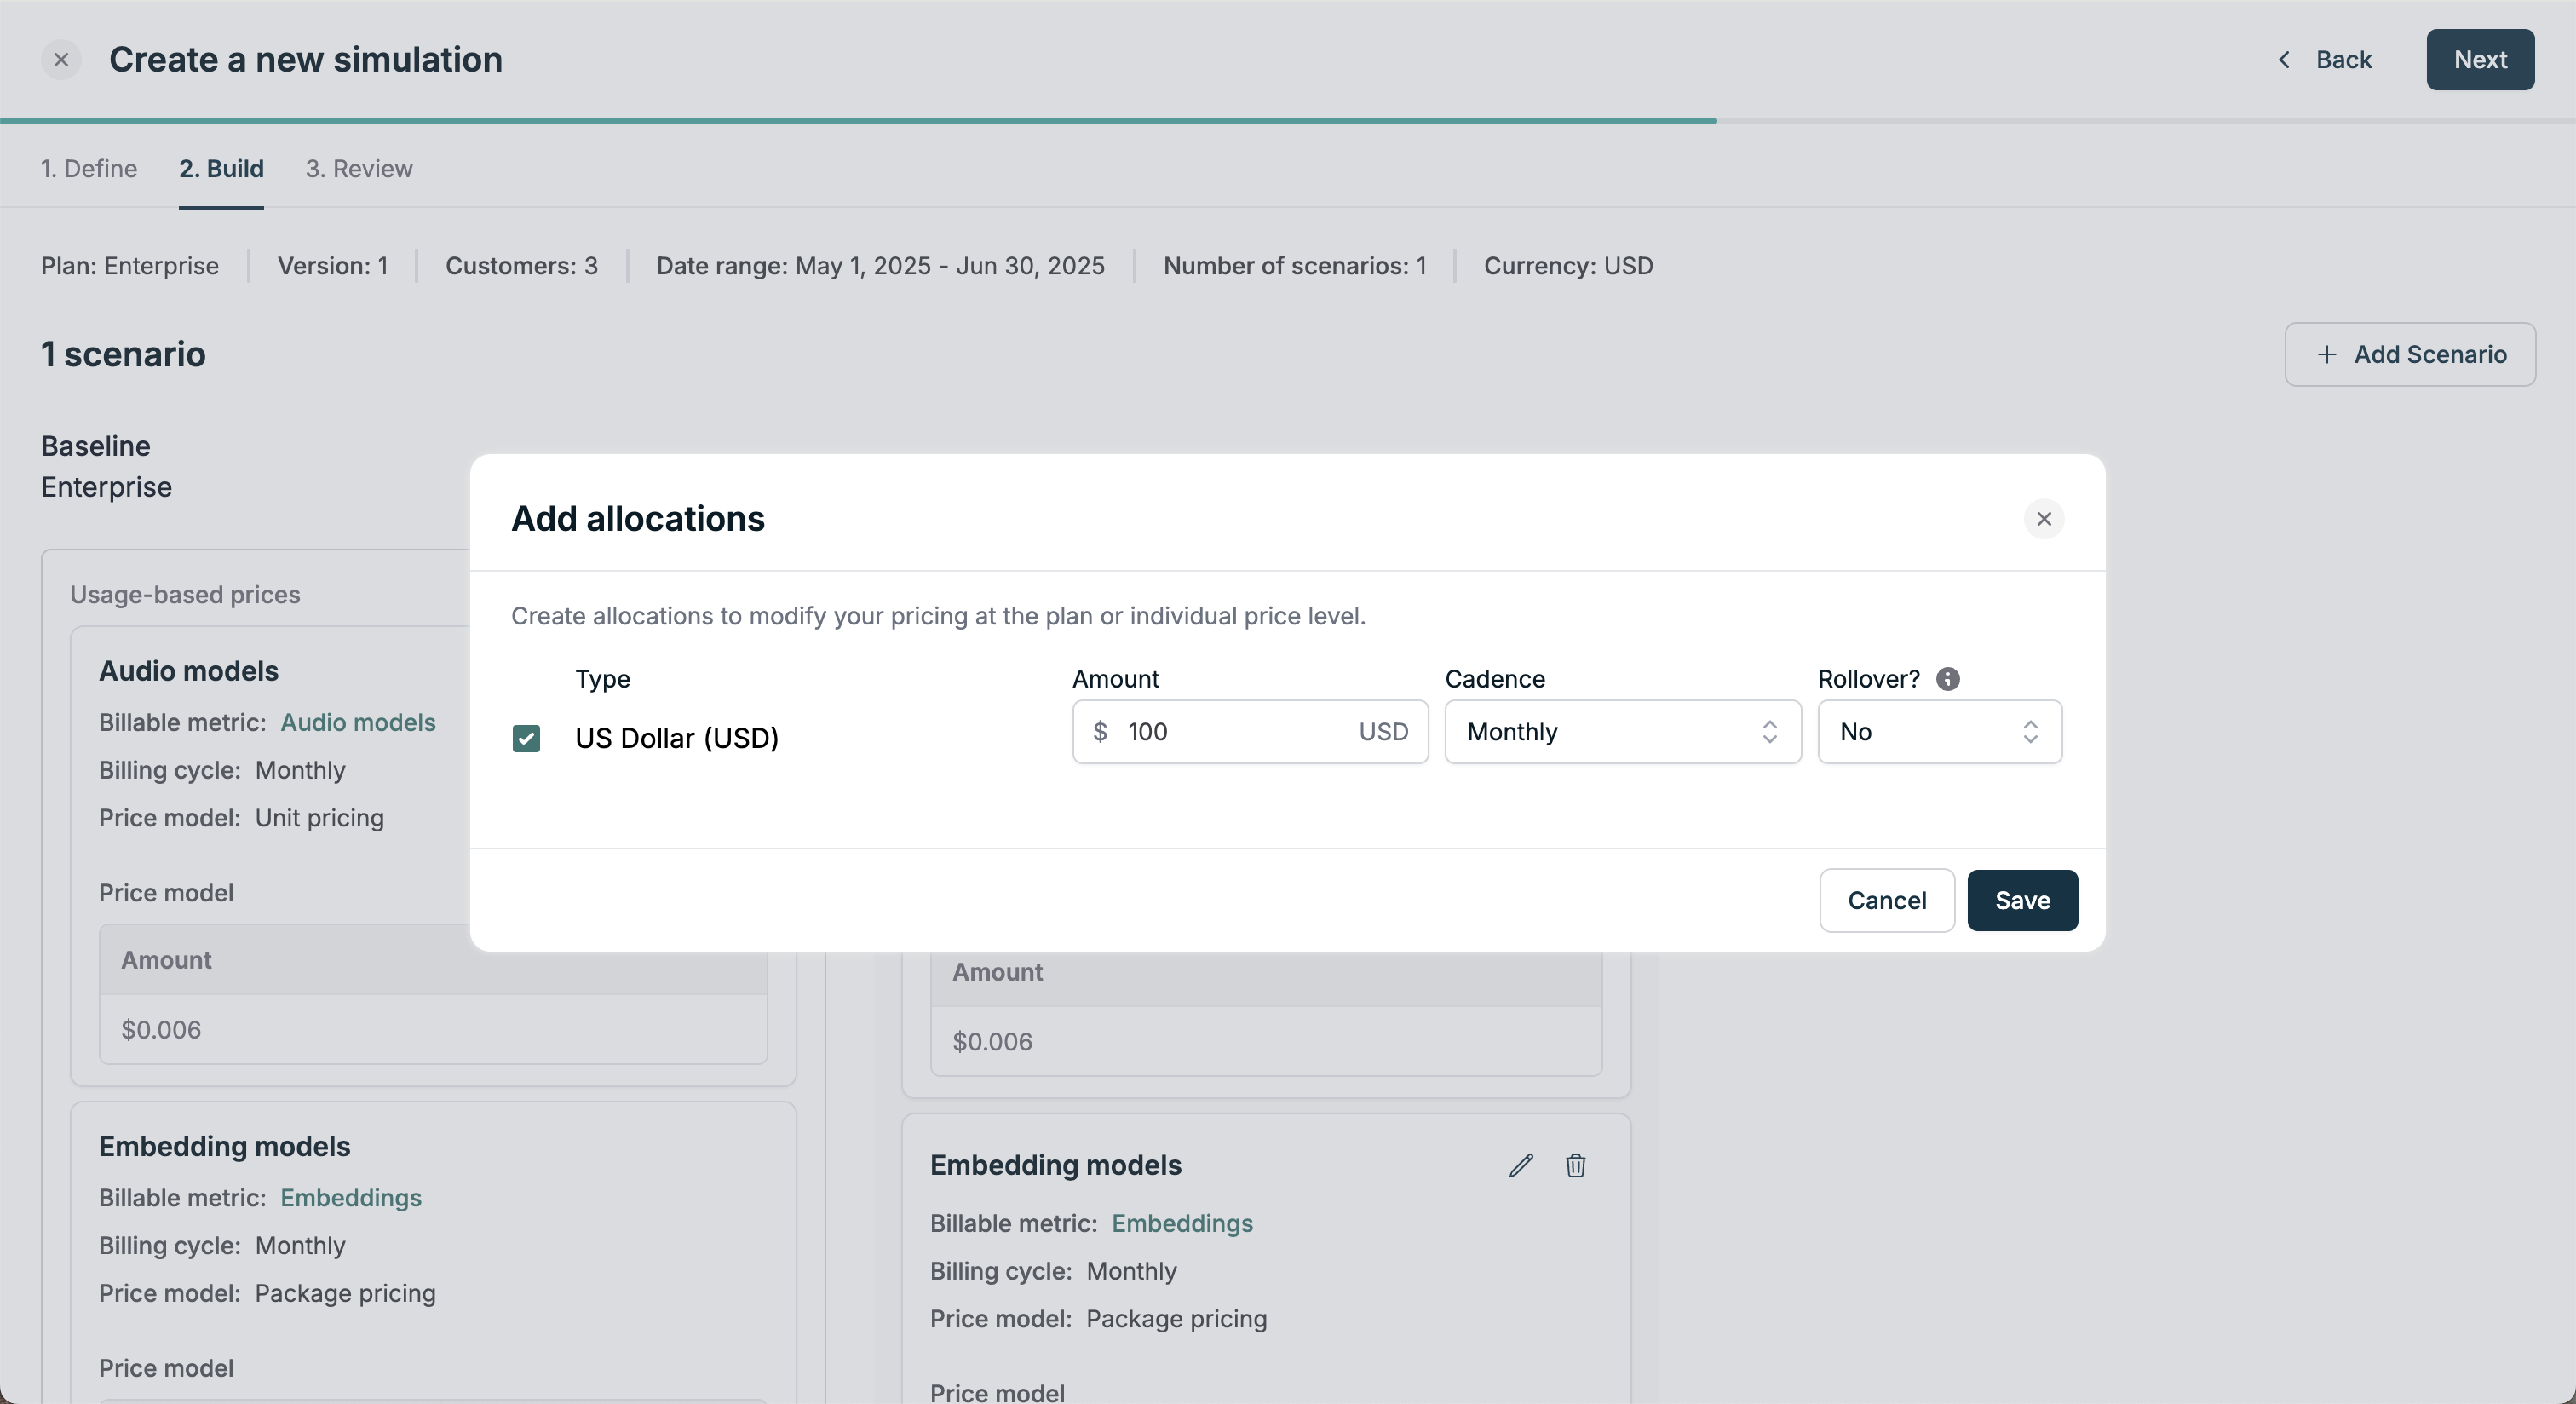Open the Audio models billable metric link

coord(358,722)
